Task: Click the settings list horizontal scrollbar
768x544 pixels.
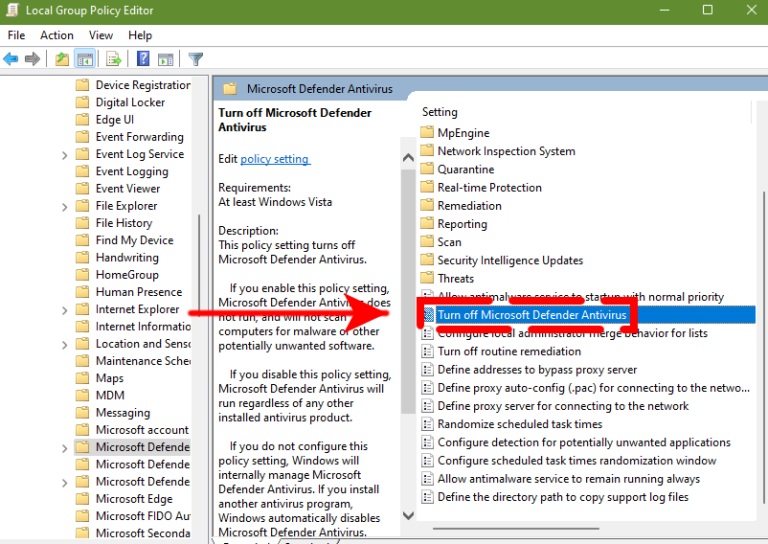Action: 516,529
